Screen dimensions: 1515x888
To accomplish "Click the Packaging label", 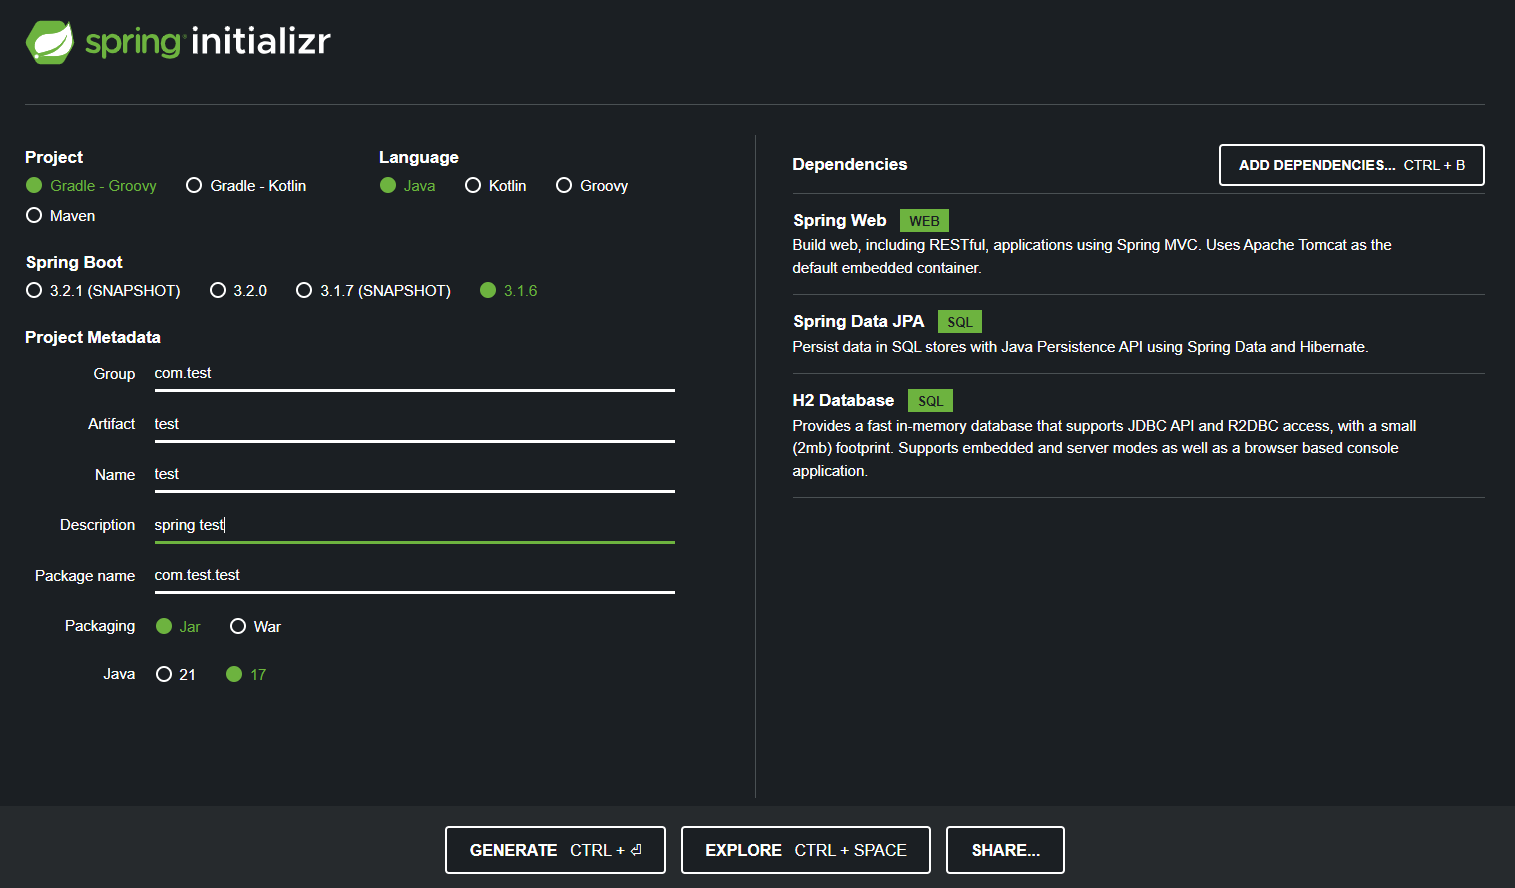I will coord(100,626).
